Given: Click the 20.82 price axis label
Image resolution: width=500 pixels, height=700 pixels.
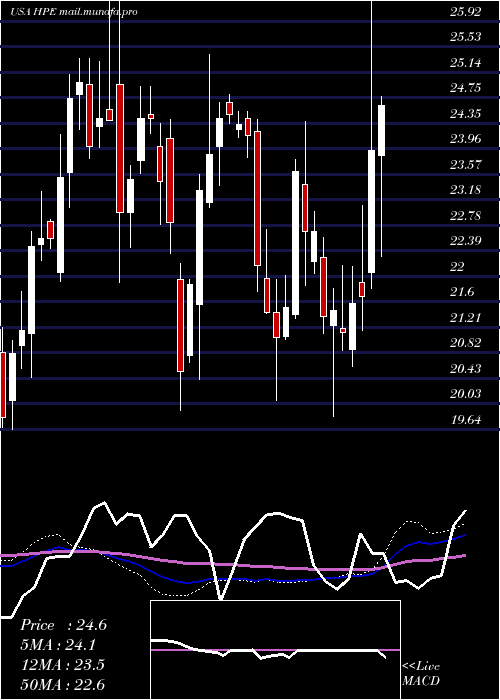Looking at the screenshot, I should coord(466,343).
